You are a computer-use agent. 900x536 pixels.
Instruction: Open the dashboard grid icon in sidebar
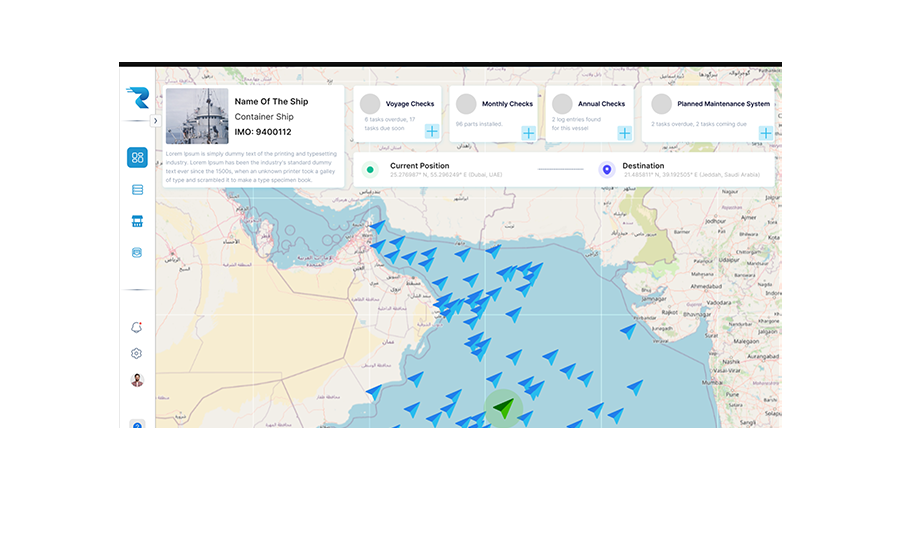[x=137, y=157]
